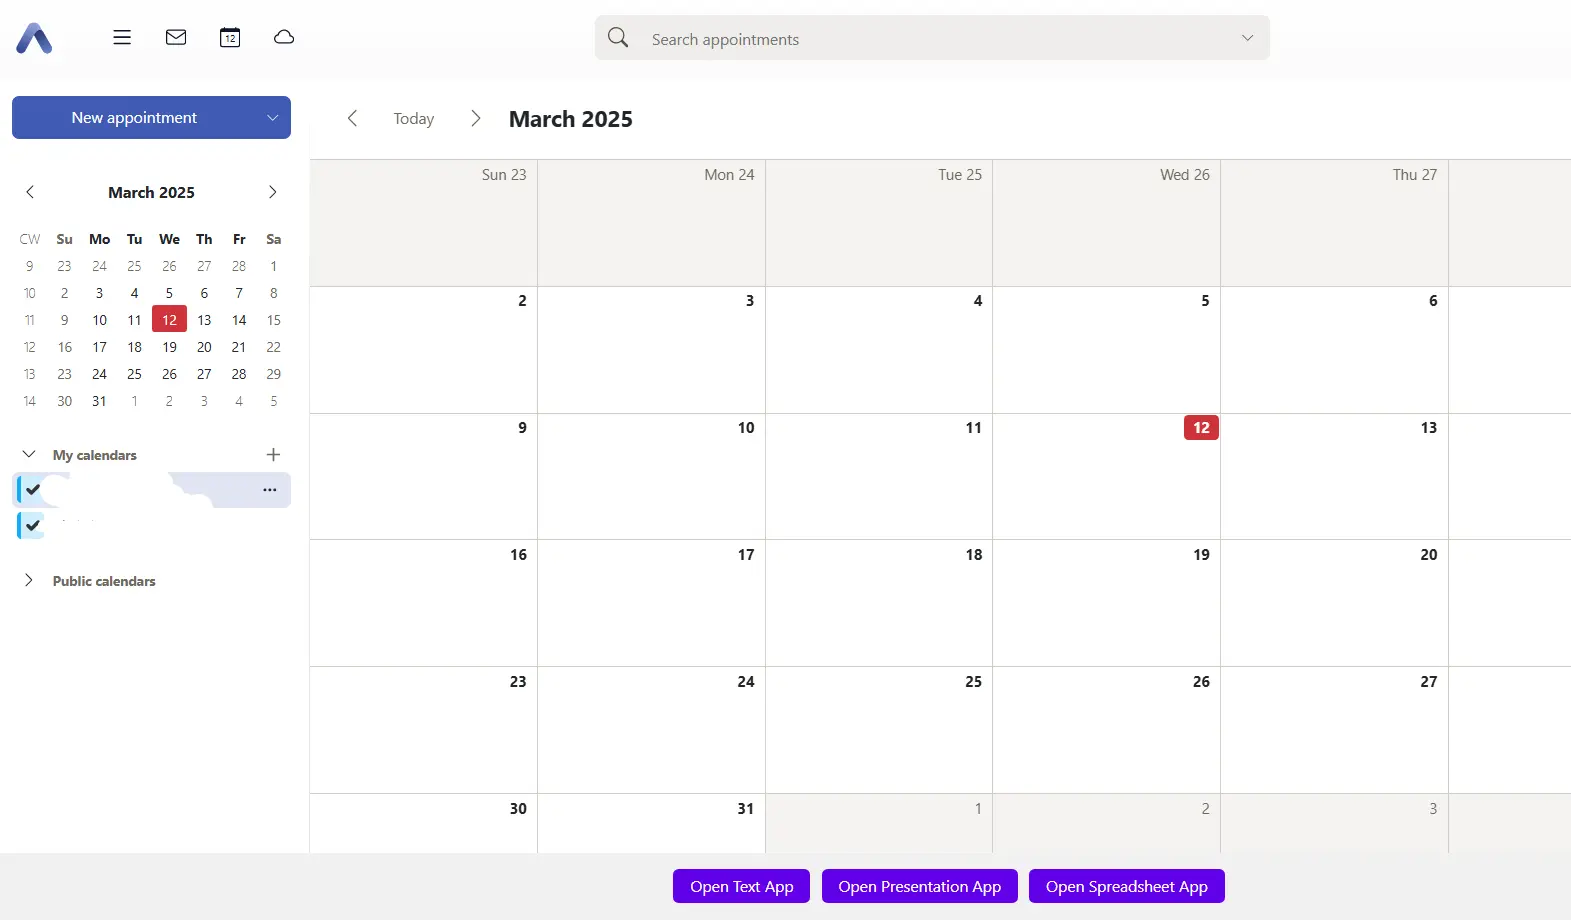Screen dimensions: 1571x920
Task: Open the three-dot calendar options menu
Action: (x=269, y=490)
